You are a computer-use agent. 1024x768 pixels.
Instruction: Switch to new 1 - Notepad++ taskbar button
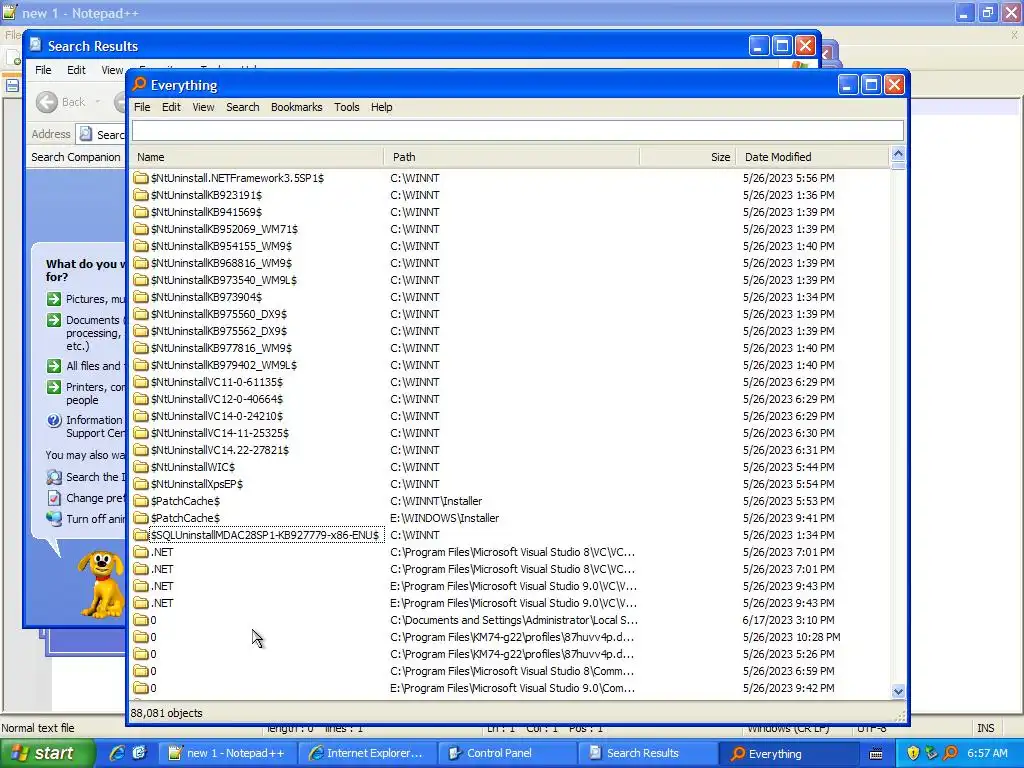[229, 753]
